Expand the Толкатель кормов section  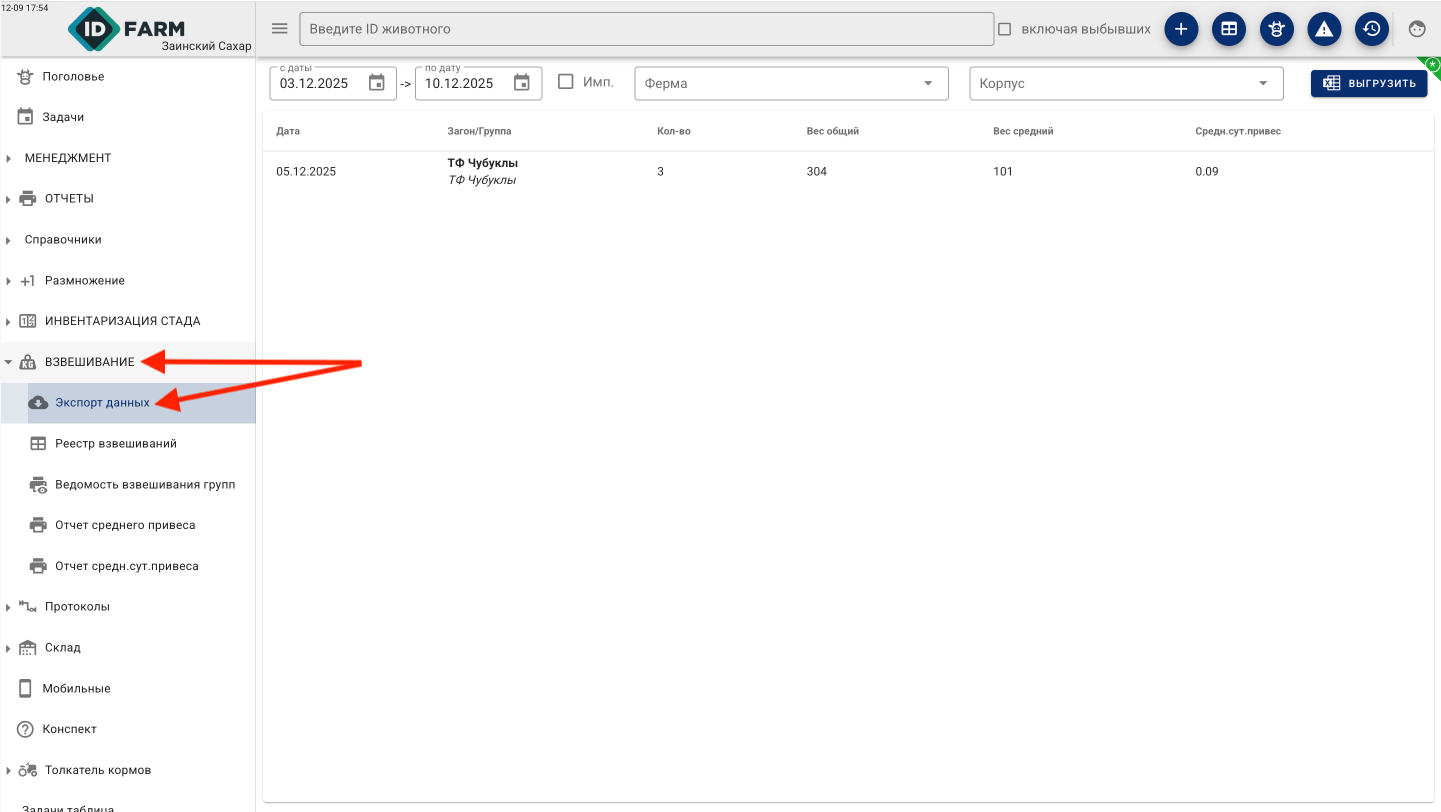coord(128,770)
